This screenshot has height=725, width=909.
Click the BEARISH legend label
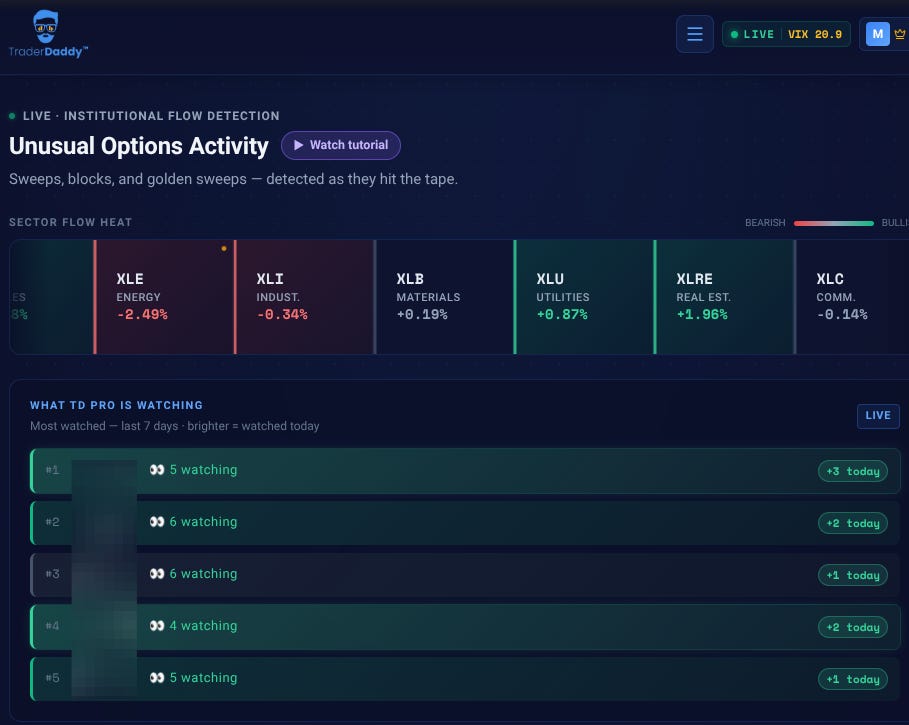tap(765, 223)
